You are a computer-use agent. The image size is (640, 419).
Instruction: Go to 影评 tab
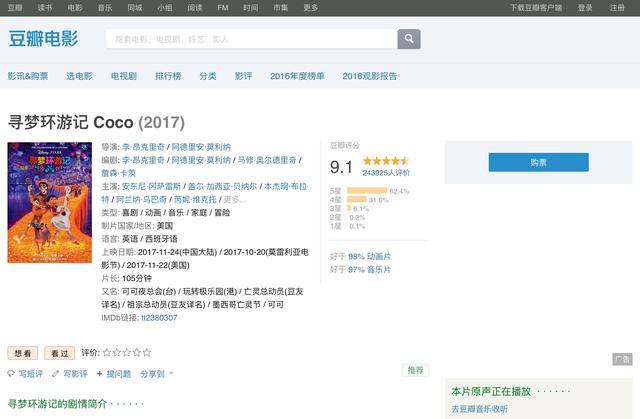tap(243, 76)
